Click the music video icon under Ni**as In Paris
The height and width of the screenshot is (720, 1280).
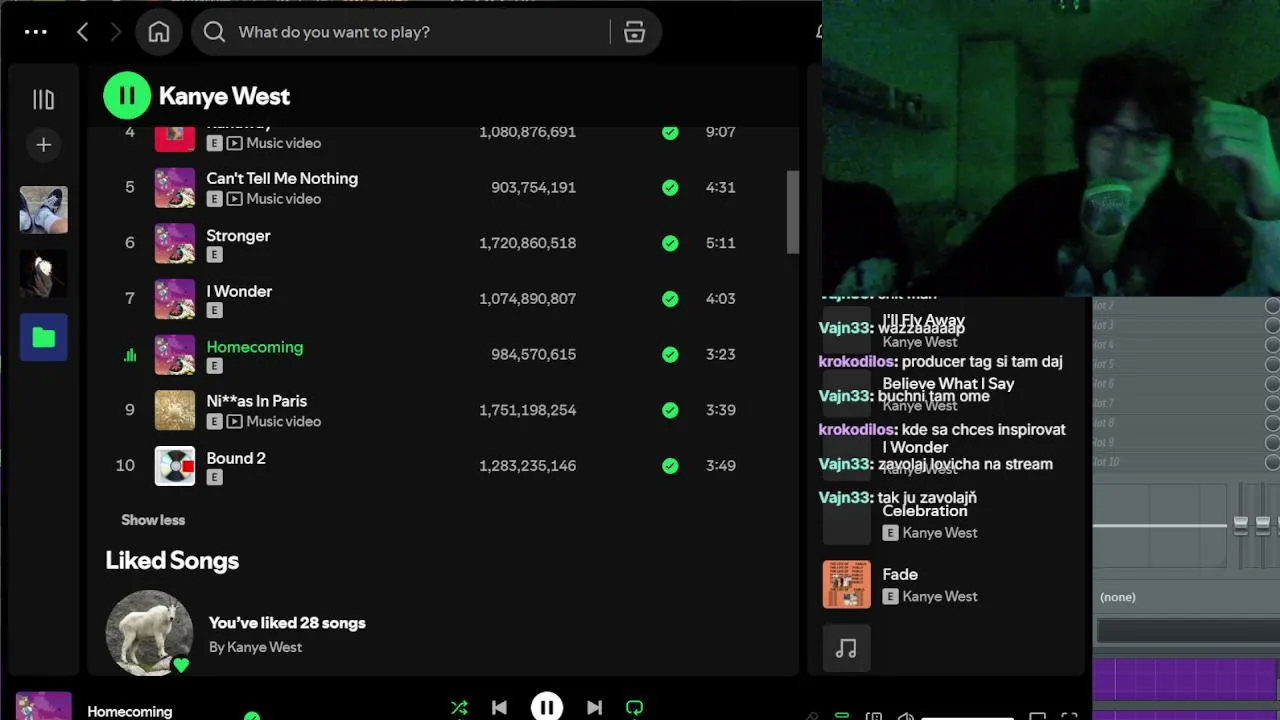pos(234,422)
